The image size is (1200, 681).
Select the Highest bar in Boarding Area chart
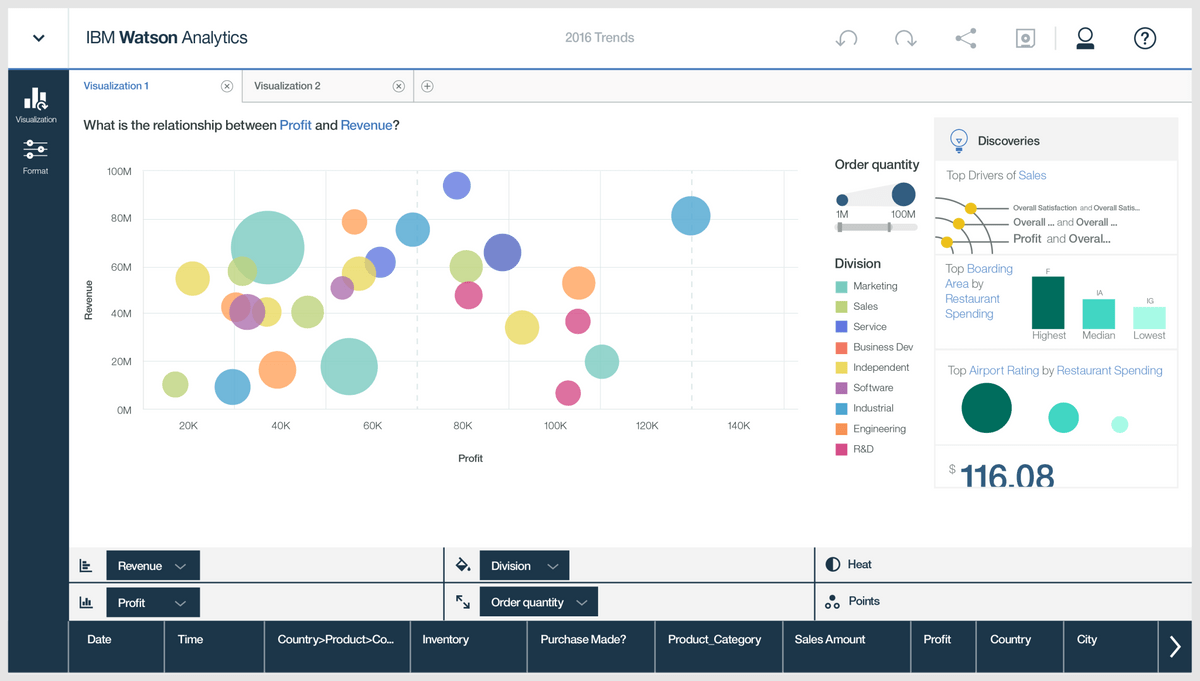(1048, 303)
